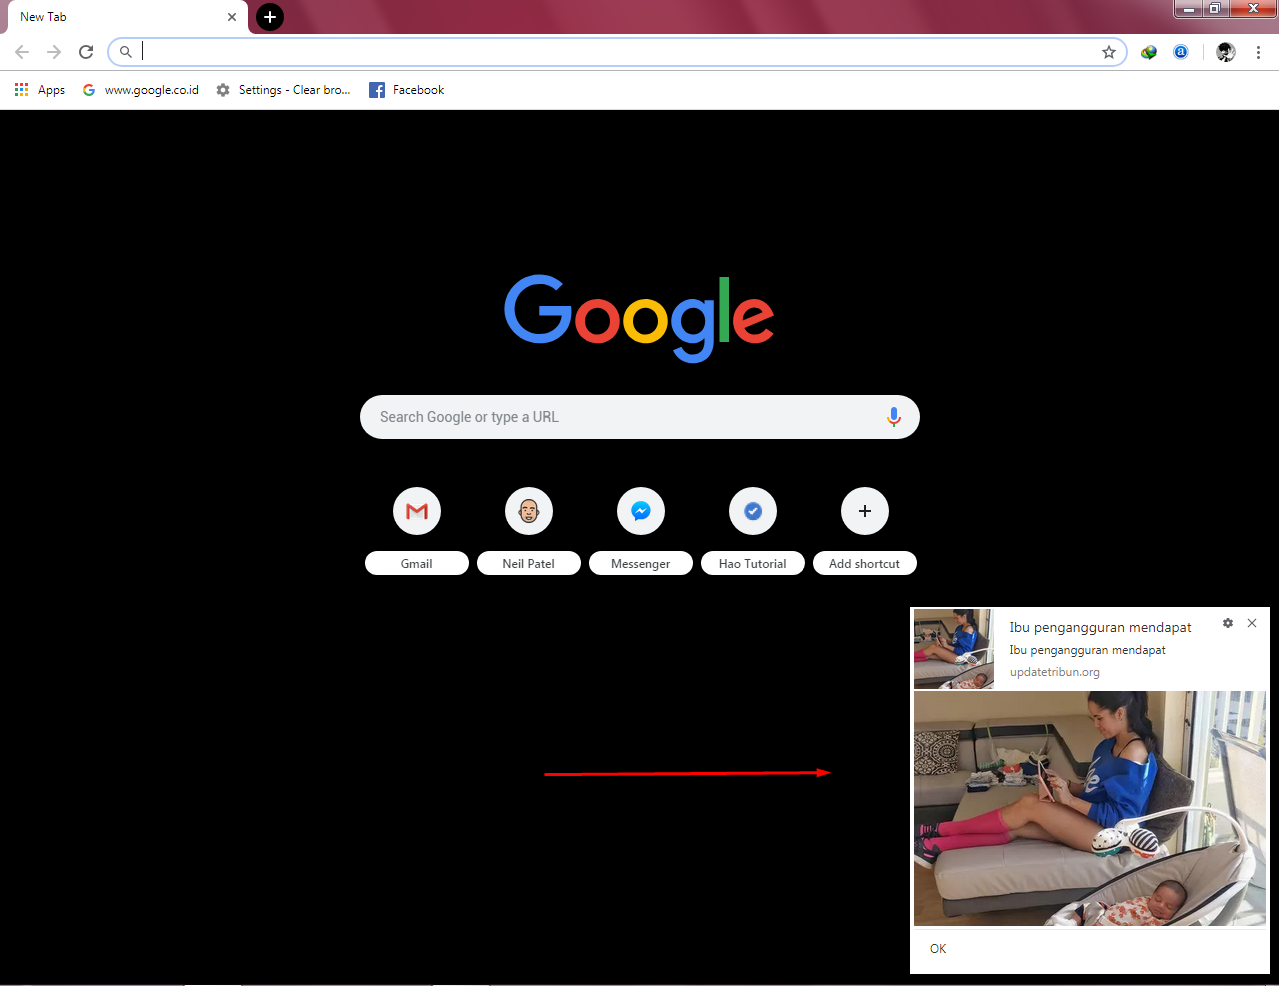1279x986 pixels.
Task: Open the Messenger shortcut
Action: [x=640, y=511]
